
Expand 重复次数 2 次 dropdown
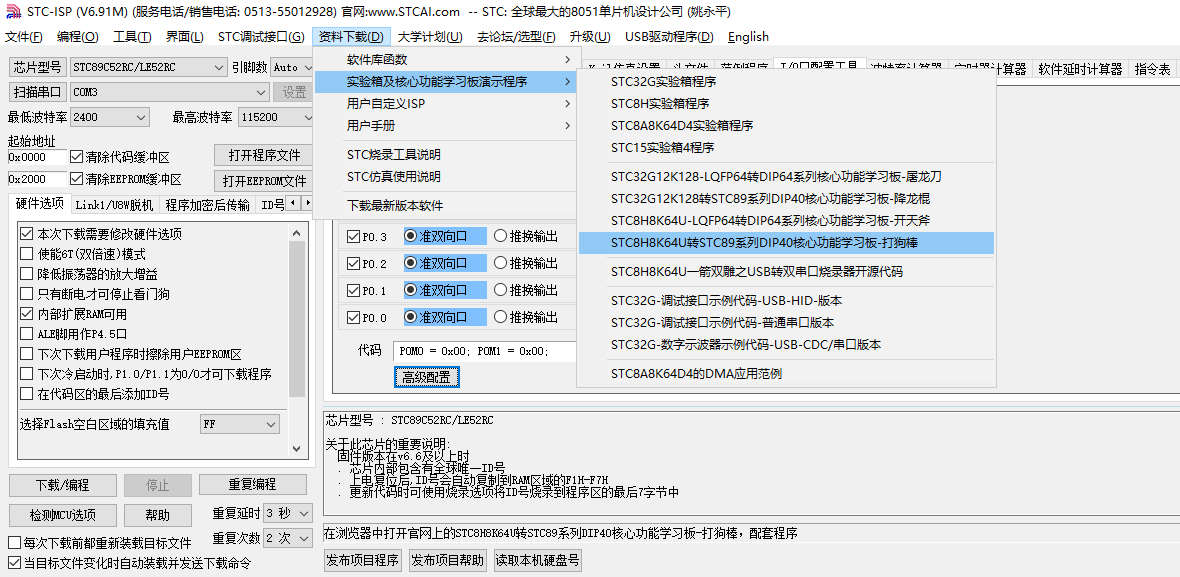coord(304,538)
